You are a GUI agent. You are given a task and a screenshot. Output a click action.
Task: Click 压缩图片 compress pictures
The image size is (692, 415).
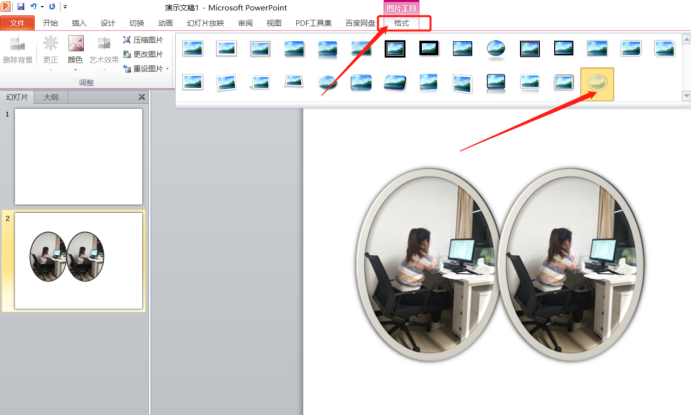(x=143, y=40)
